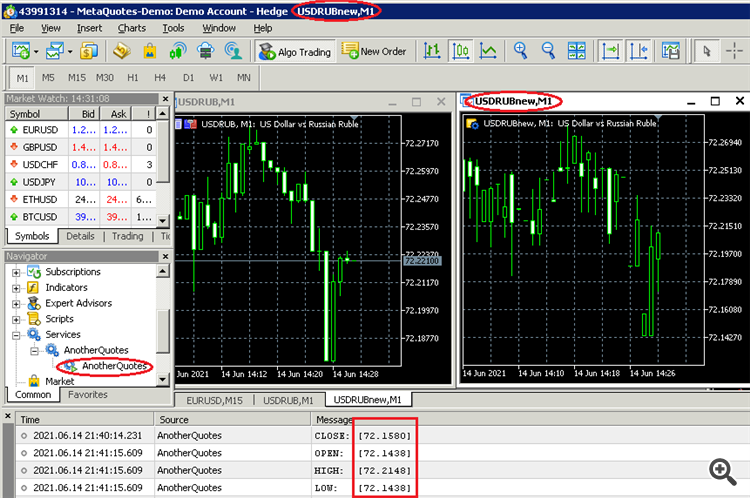Open the File menu

click(17, 28)
